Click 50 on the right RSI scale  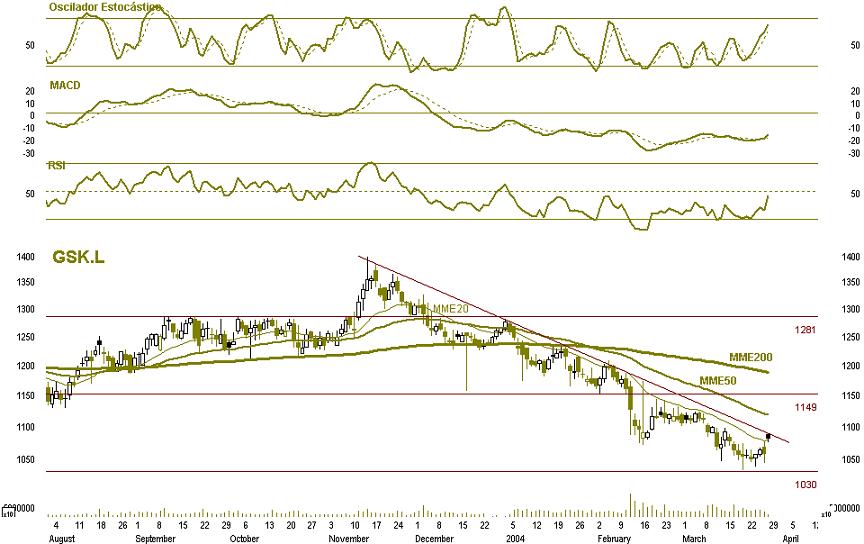coord(855,194)
